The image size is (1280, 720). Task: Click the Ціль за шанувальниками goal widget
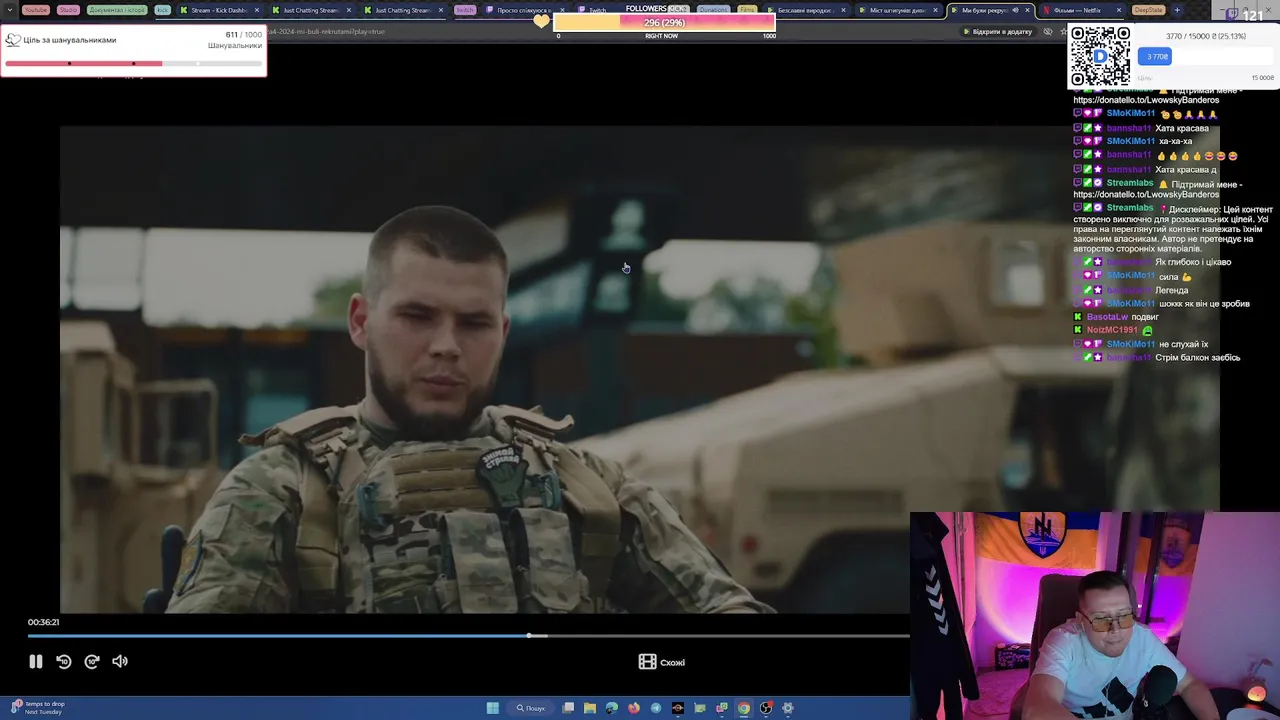(133, 50)
